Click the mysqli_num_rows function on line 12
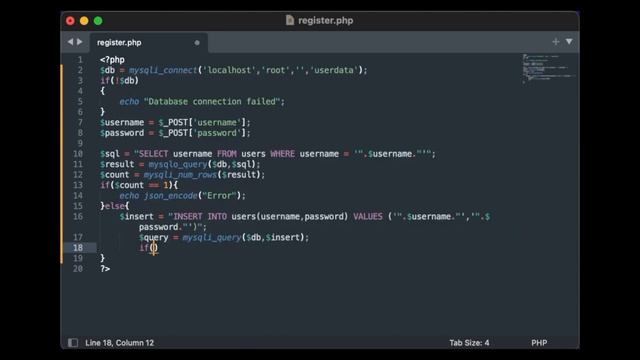This screenshot has height=360, width=640. tap(180, 175)
